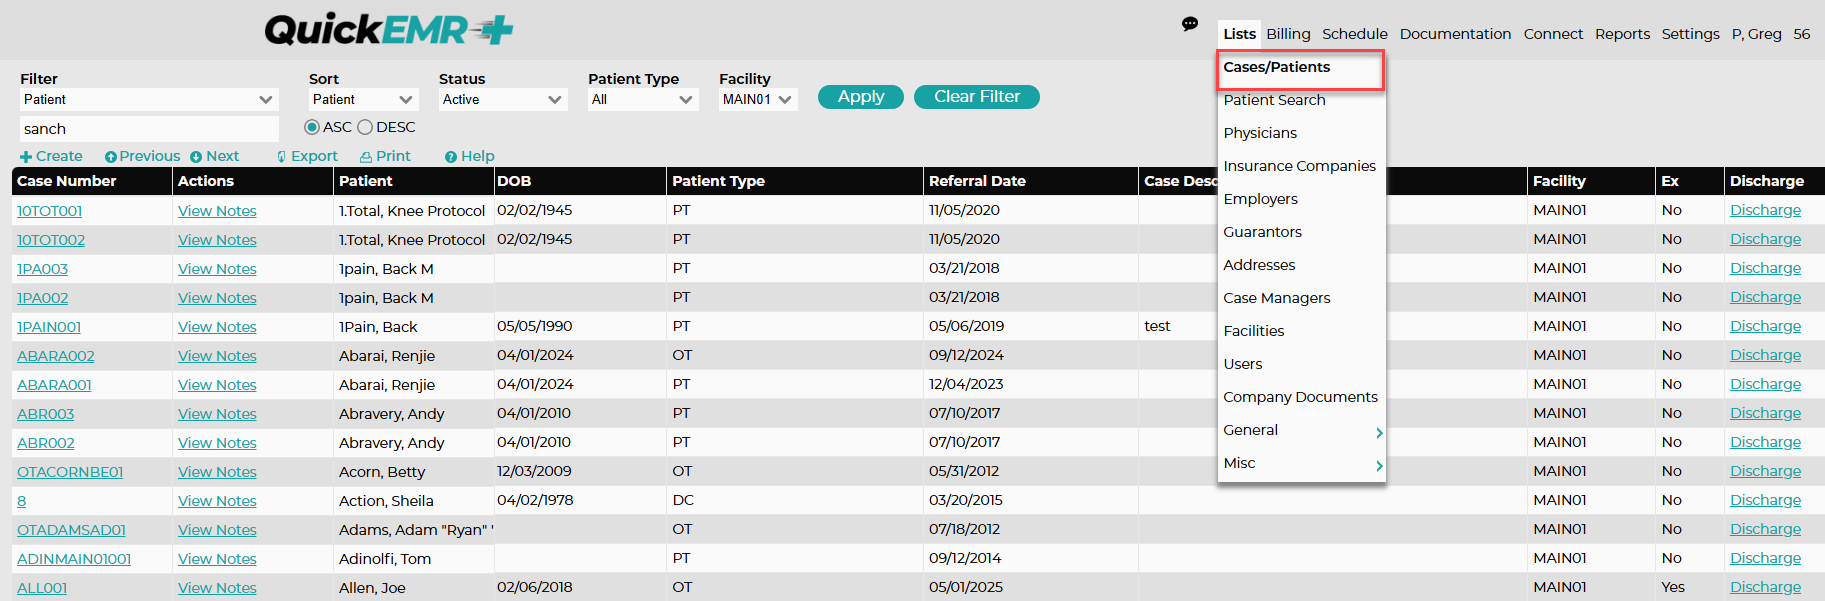Open the Status dropdown showing Active

(x=503, y=99)
